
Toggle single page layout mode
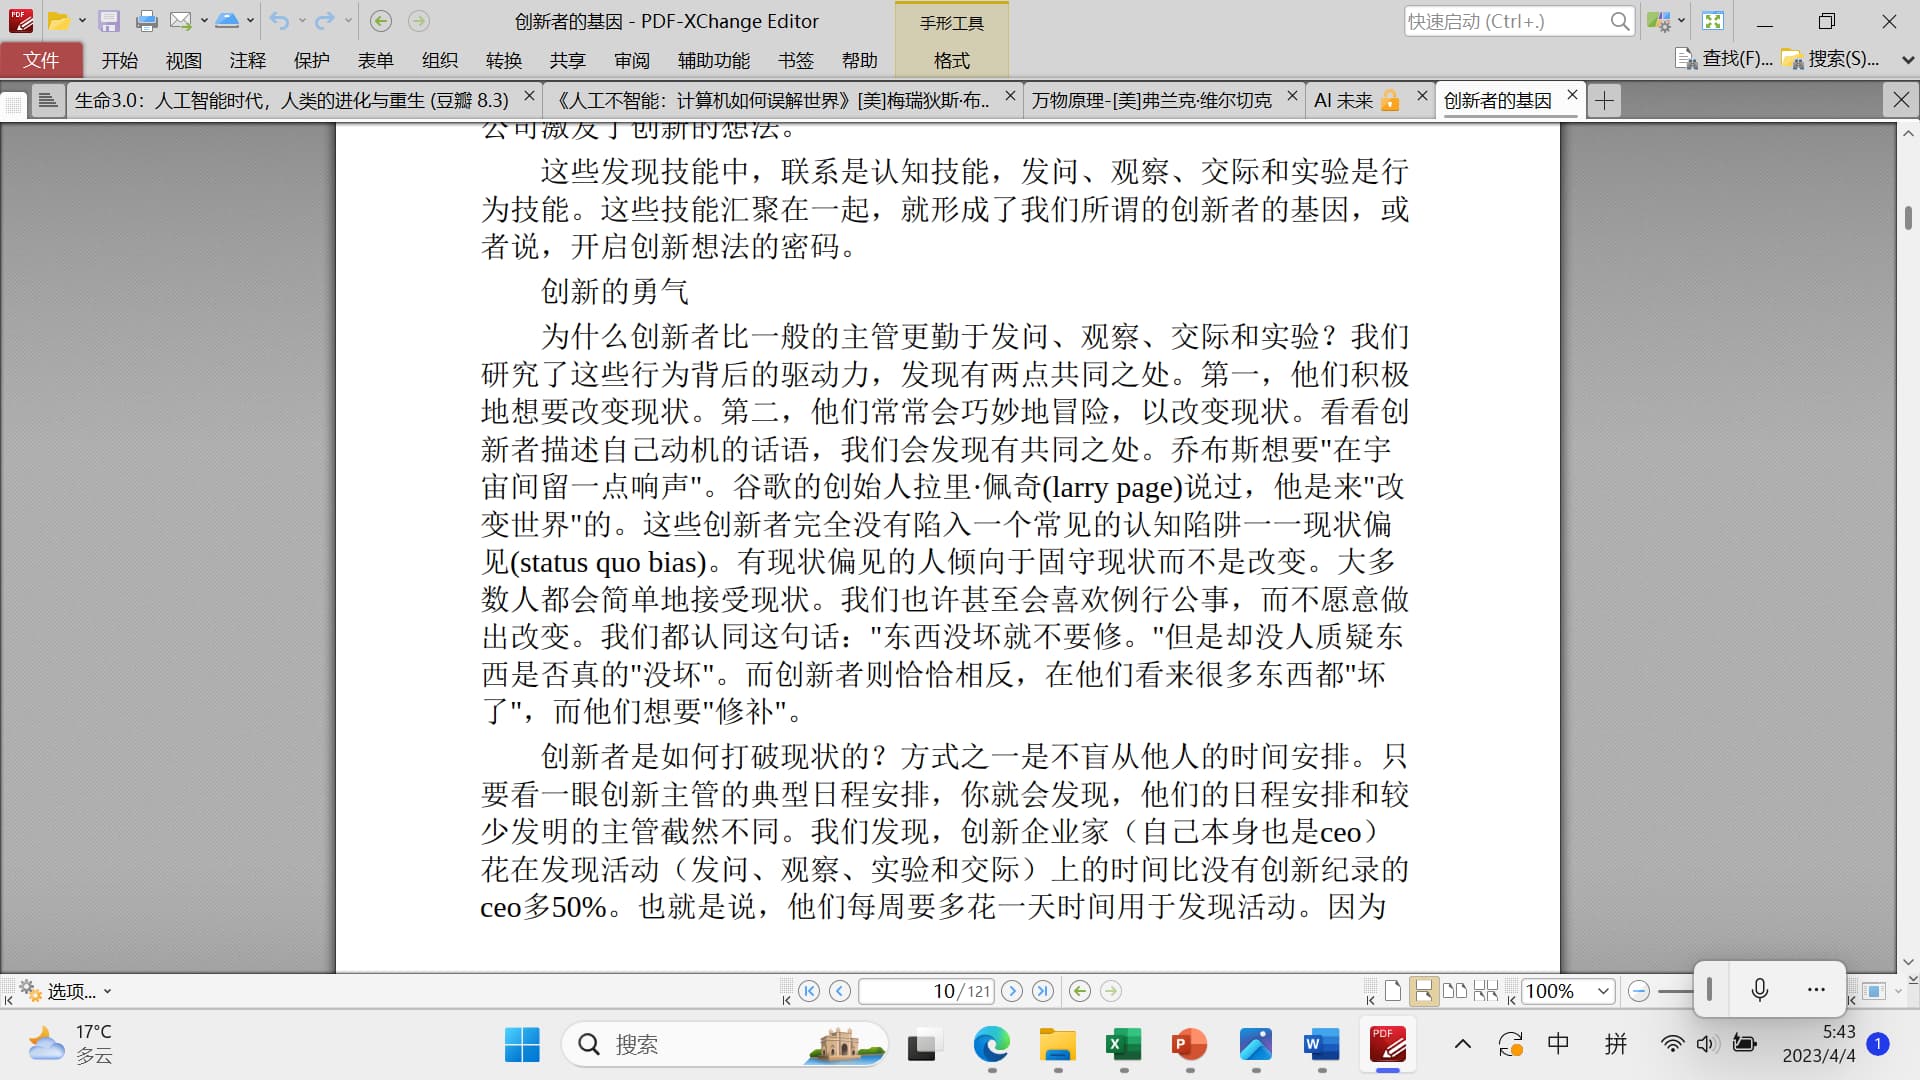(1392, 991)
